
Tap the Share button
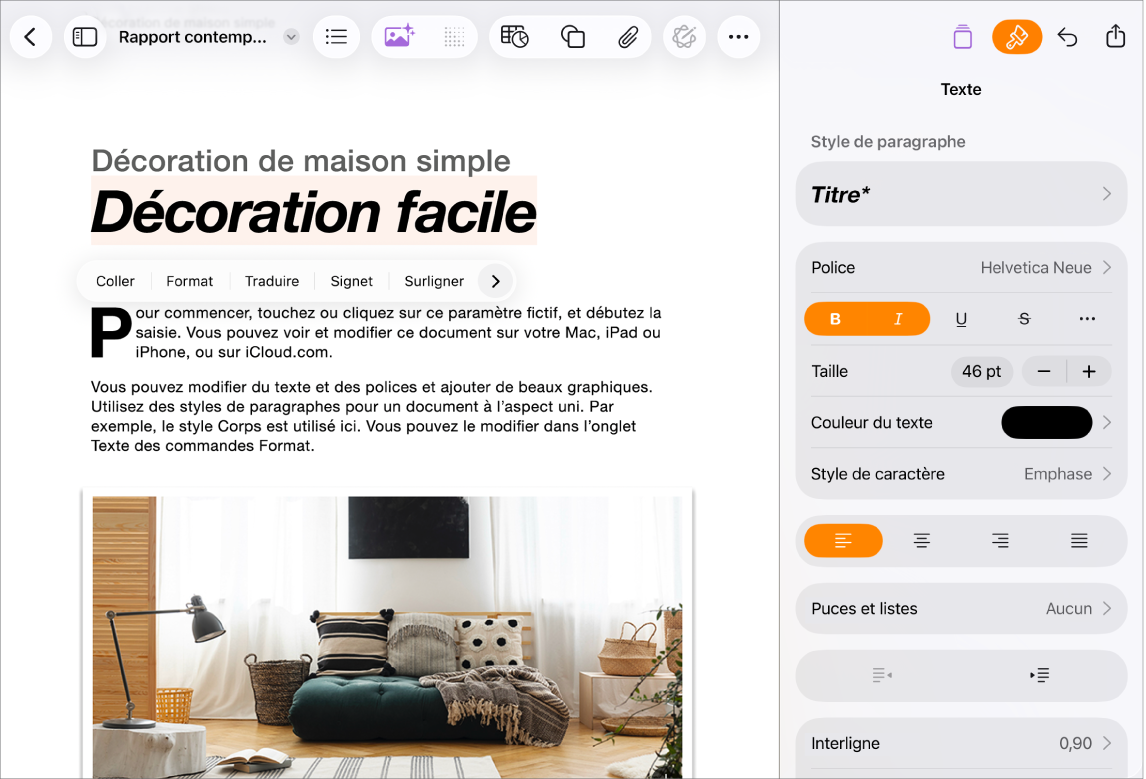point(1116,37)
